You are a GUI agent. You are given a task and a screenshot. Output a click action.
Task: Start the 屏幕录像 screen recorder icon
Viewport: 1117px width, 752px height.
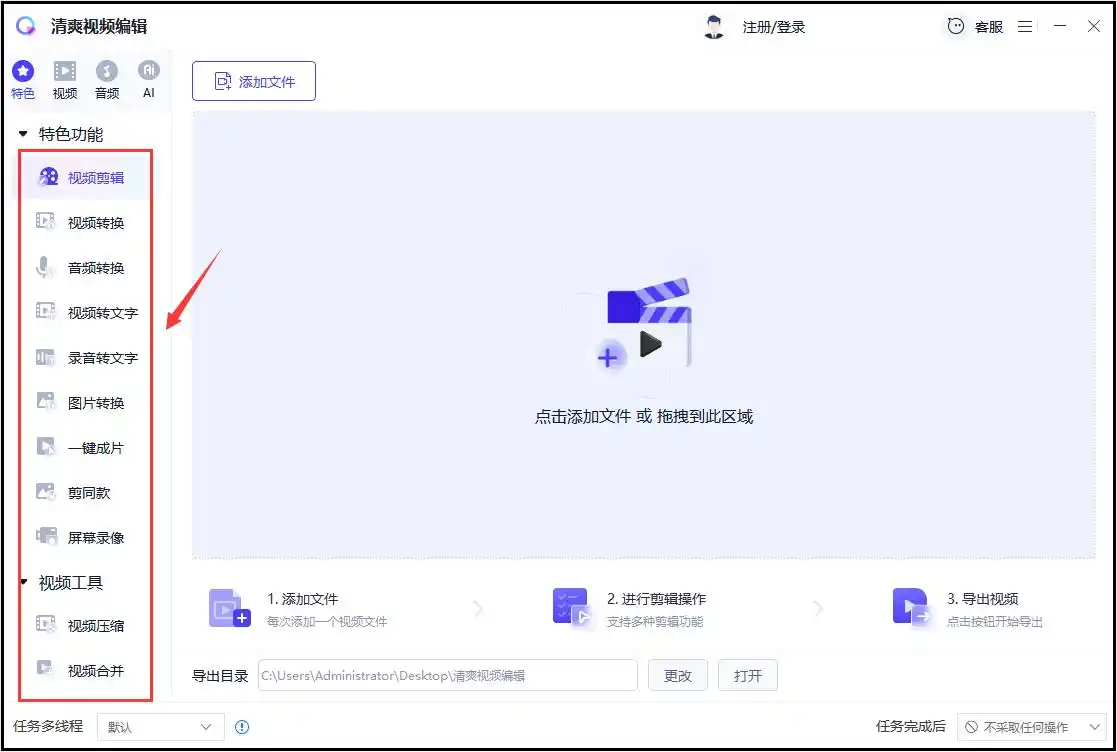(46, 538)
